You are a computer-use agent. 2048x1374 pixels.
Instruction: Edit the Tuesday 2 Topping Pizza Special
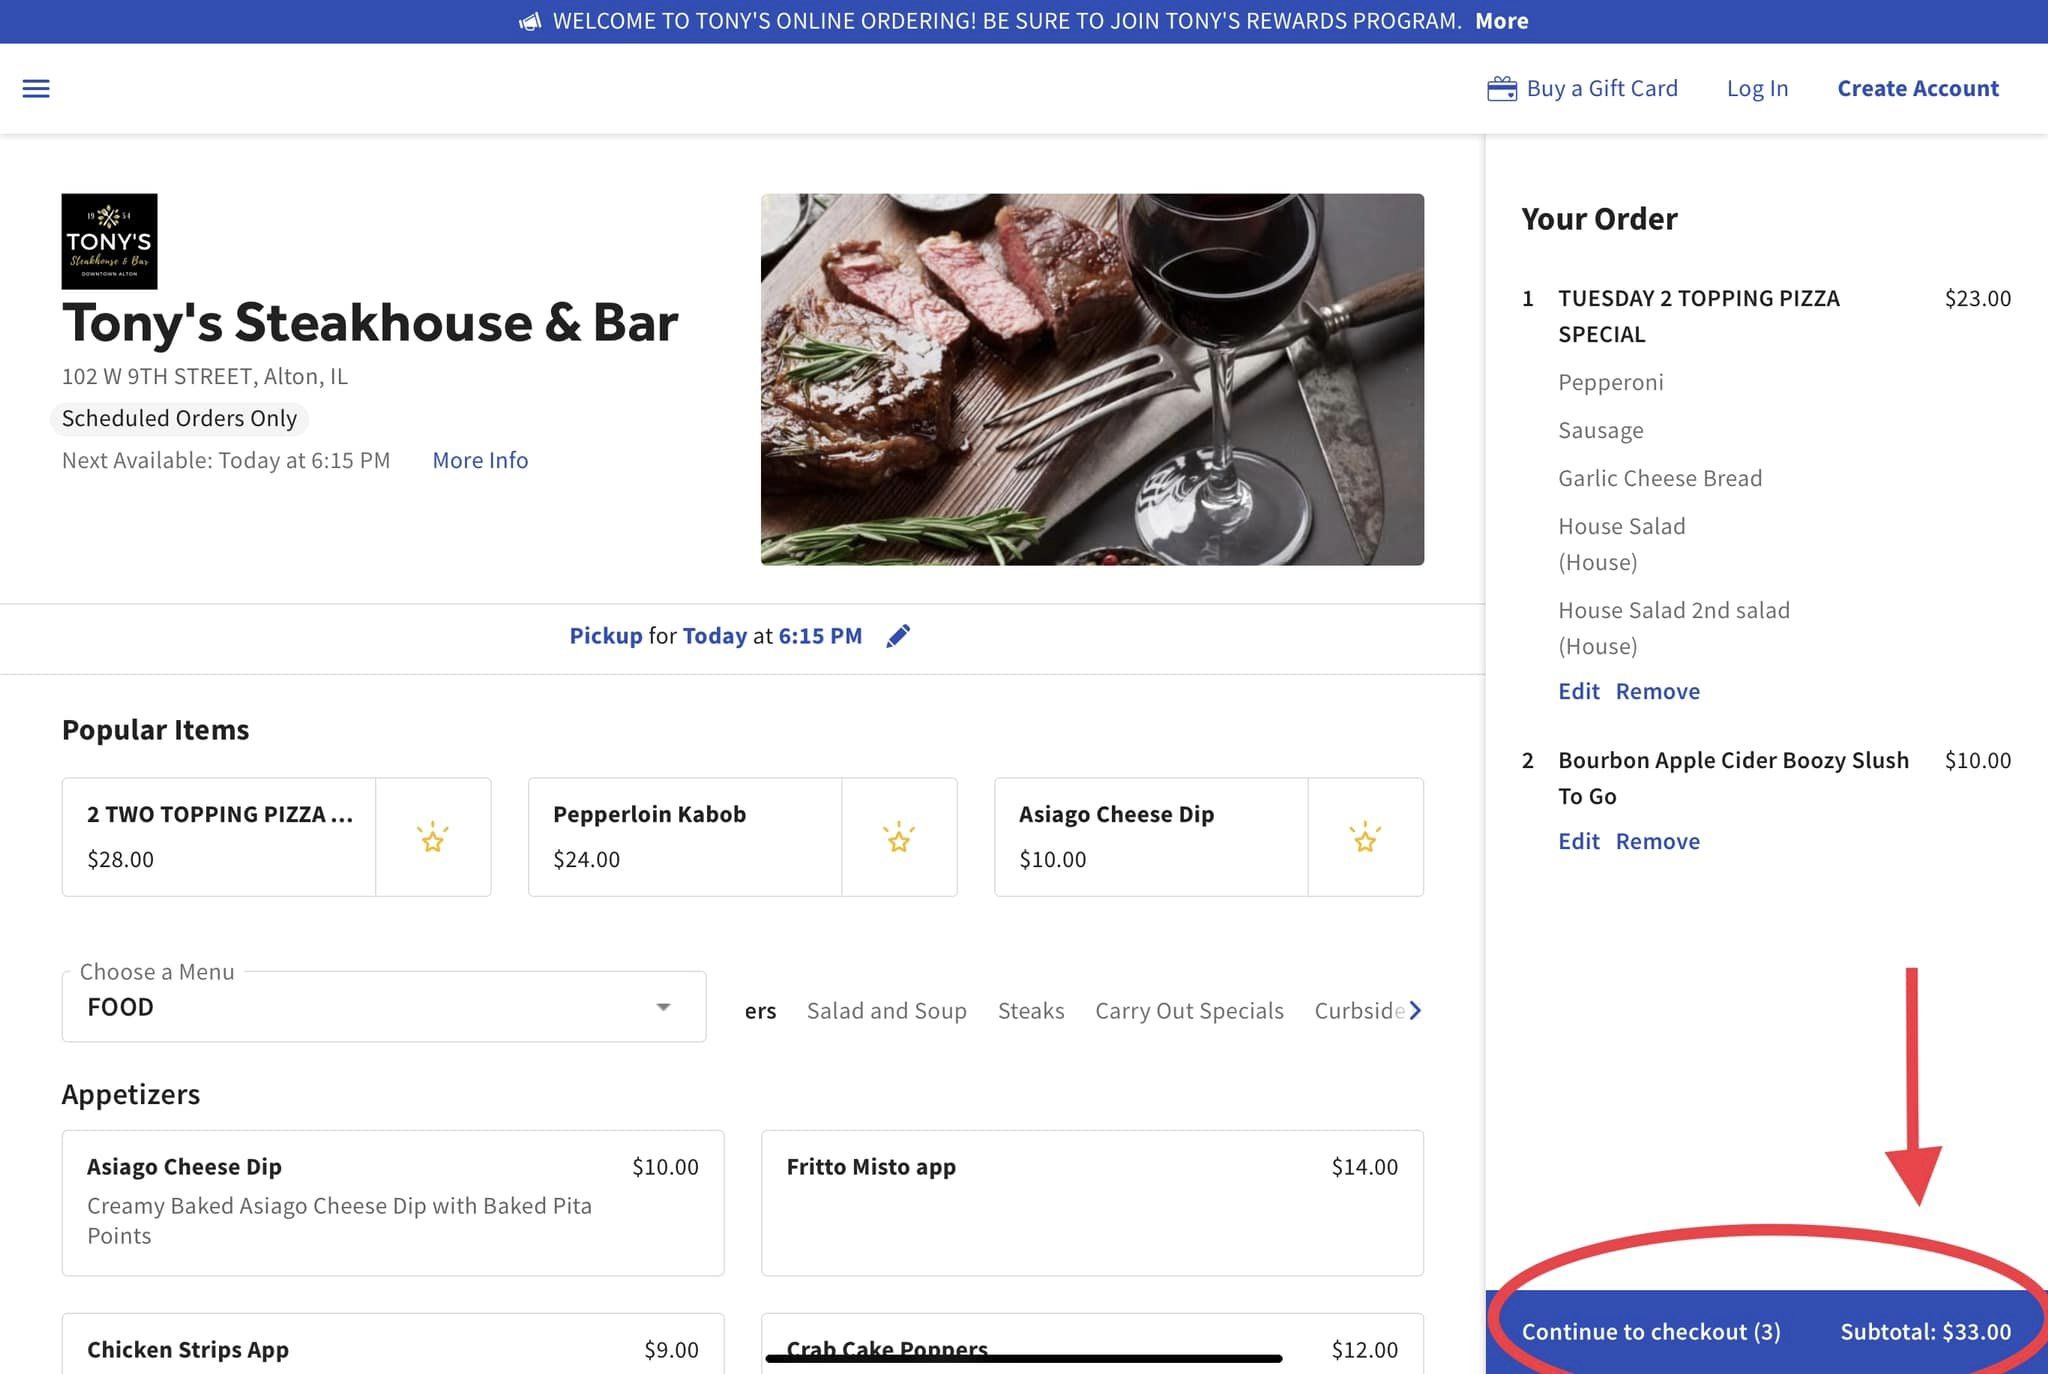click(x=1578, y=691)
